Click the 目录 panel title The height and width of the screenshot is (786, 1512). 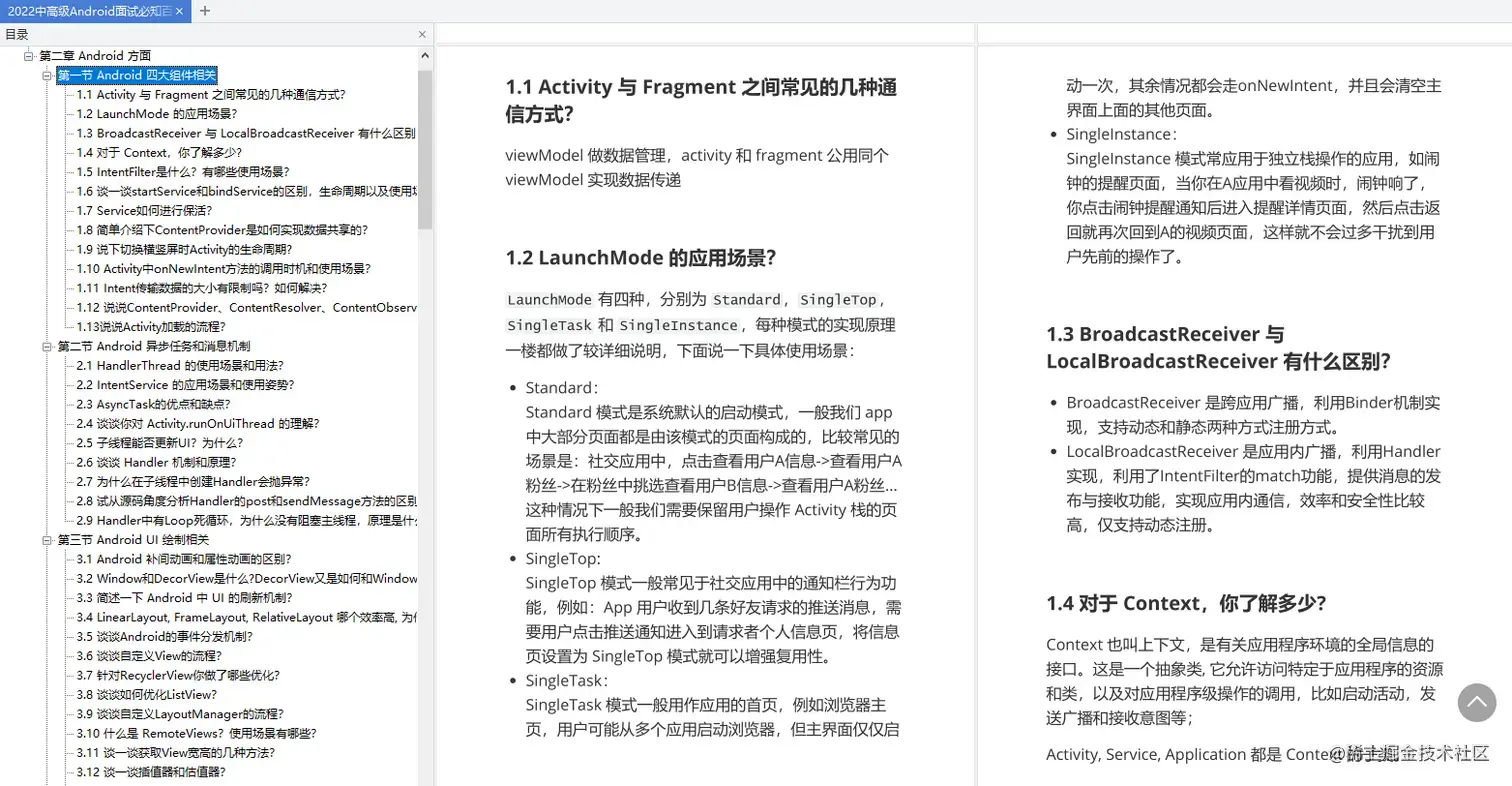[x=17, y=35]
